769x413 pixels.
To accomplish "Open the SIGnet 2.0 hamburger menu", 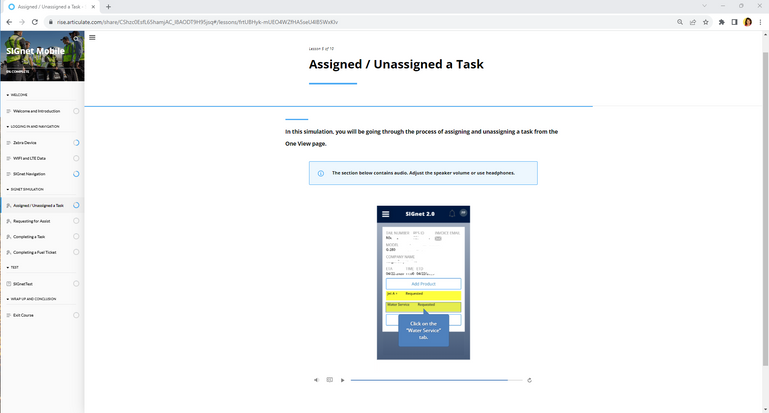I will [386, 214].
